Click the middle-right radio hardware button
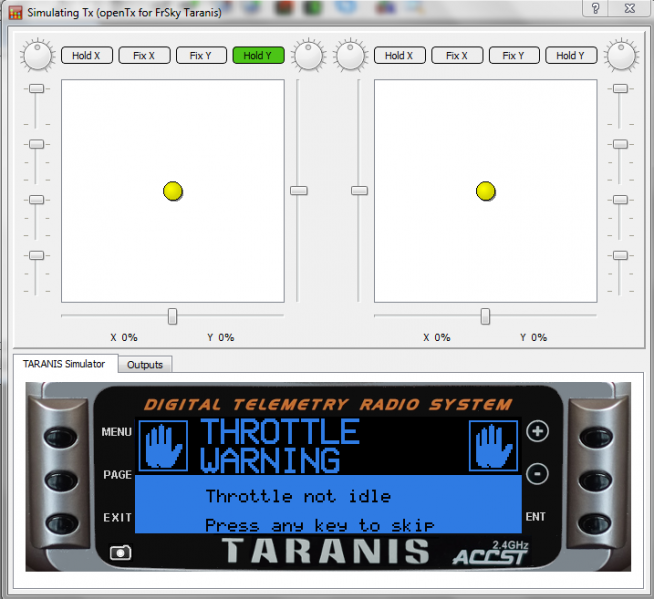Screen dimensions: 654x599 595,480
